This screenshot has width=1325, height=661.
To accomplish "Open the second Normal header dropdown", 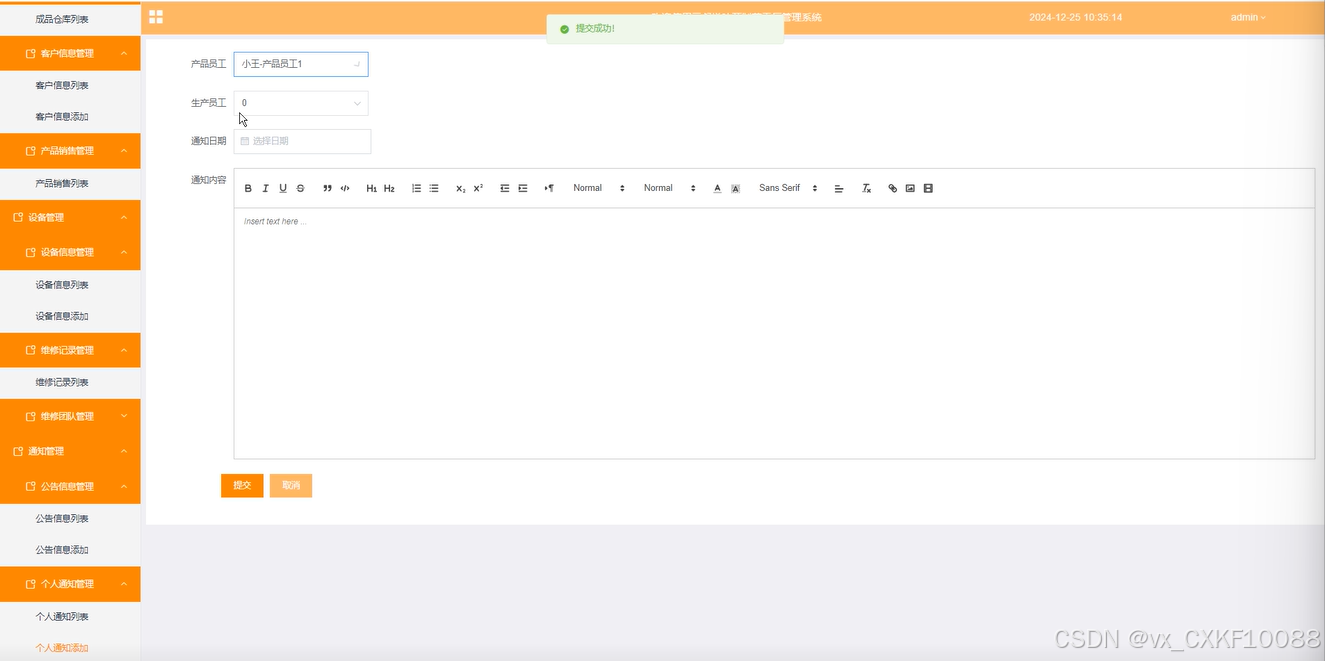I will click(x=669, y=188).
